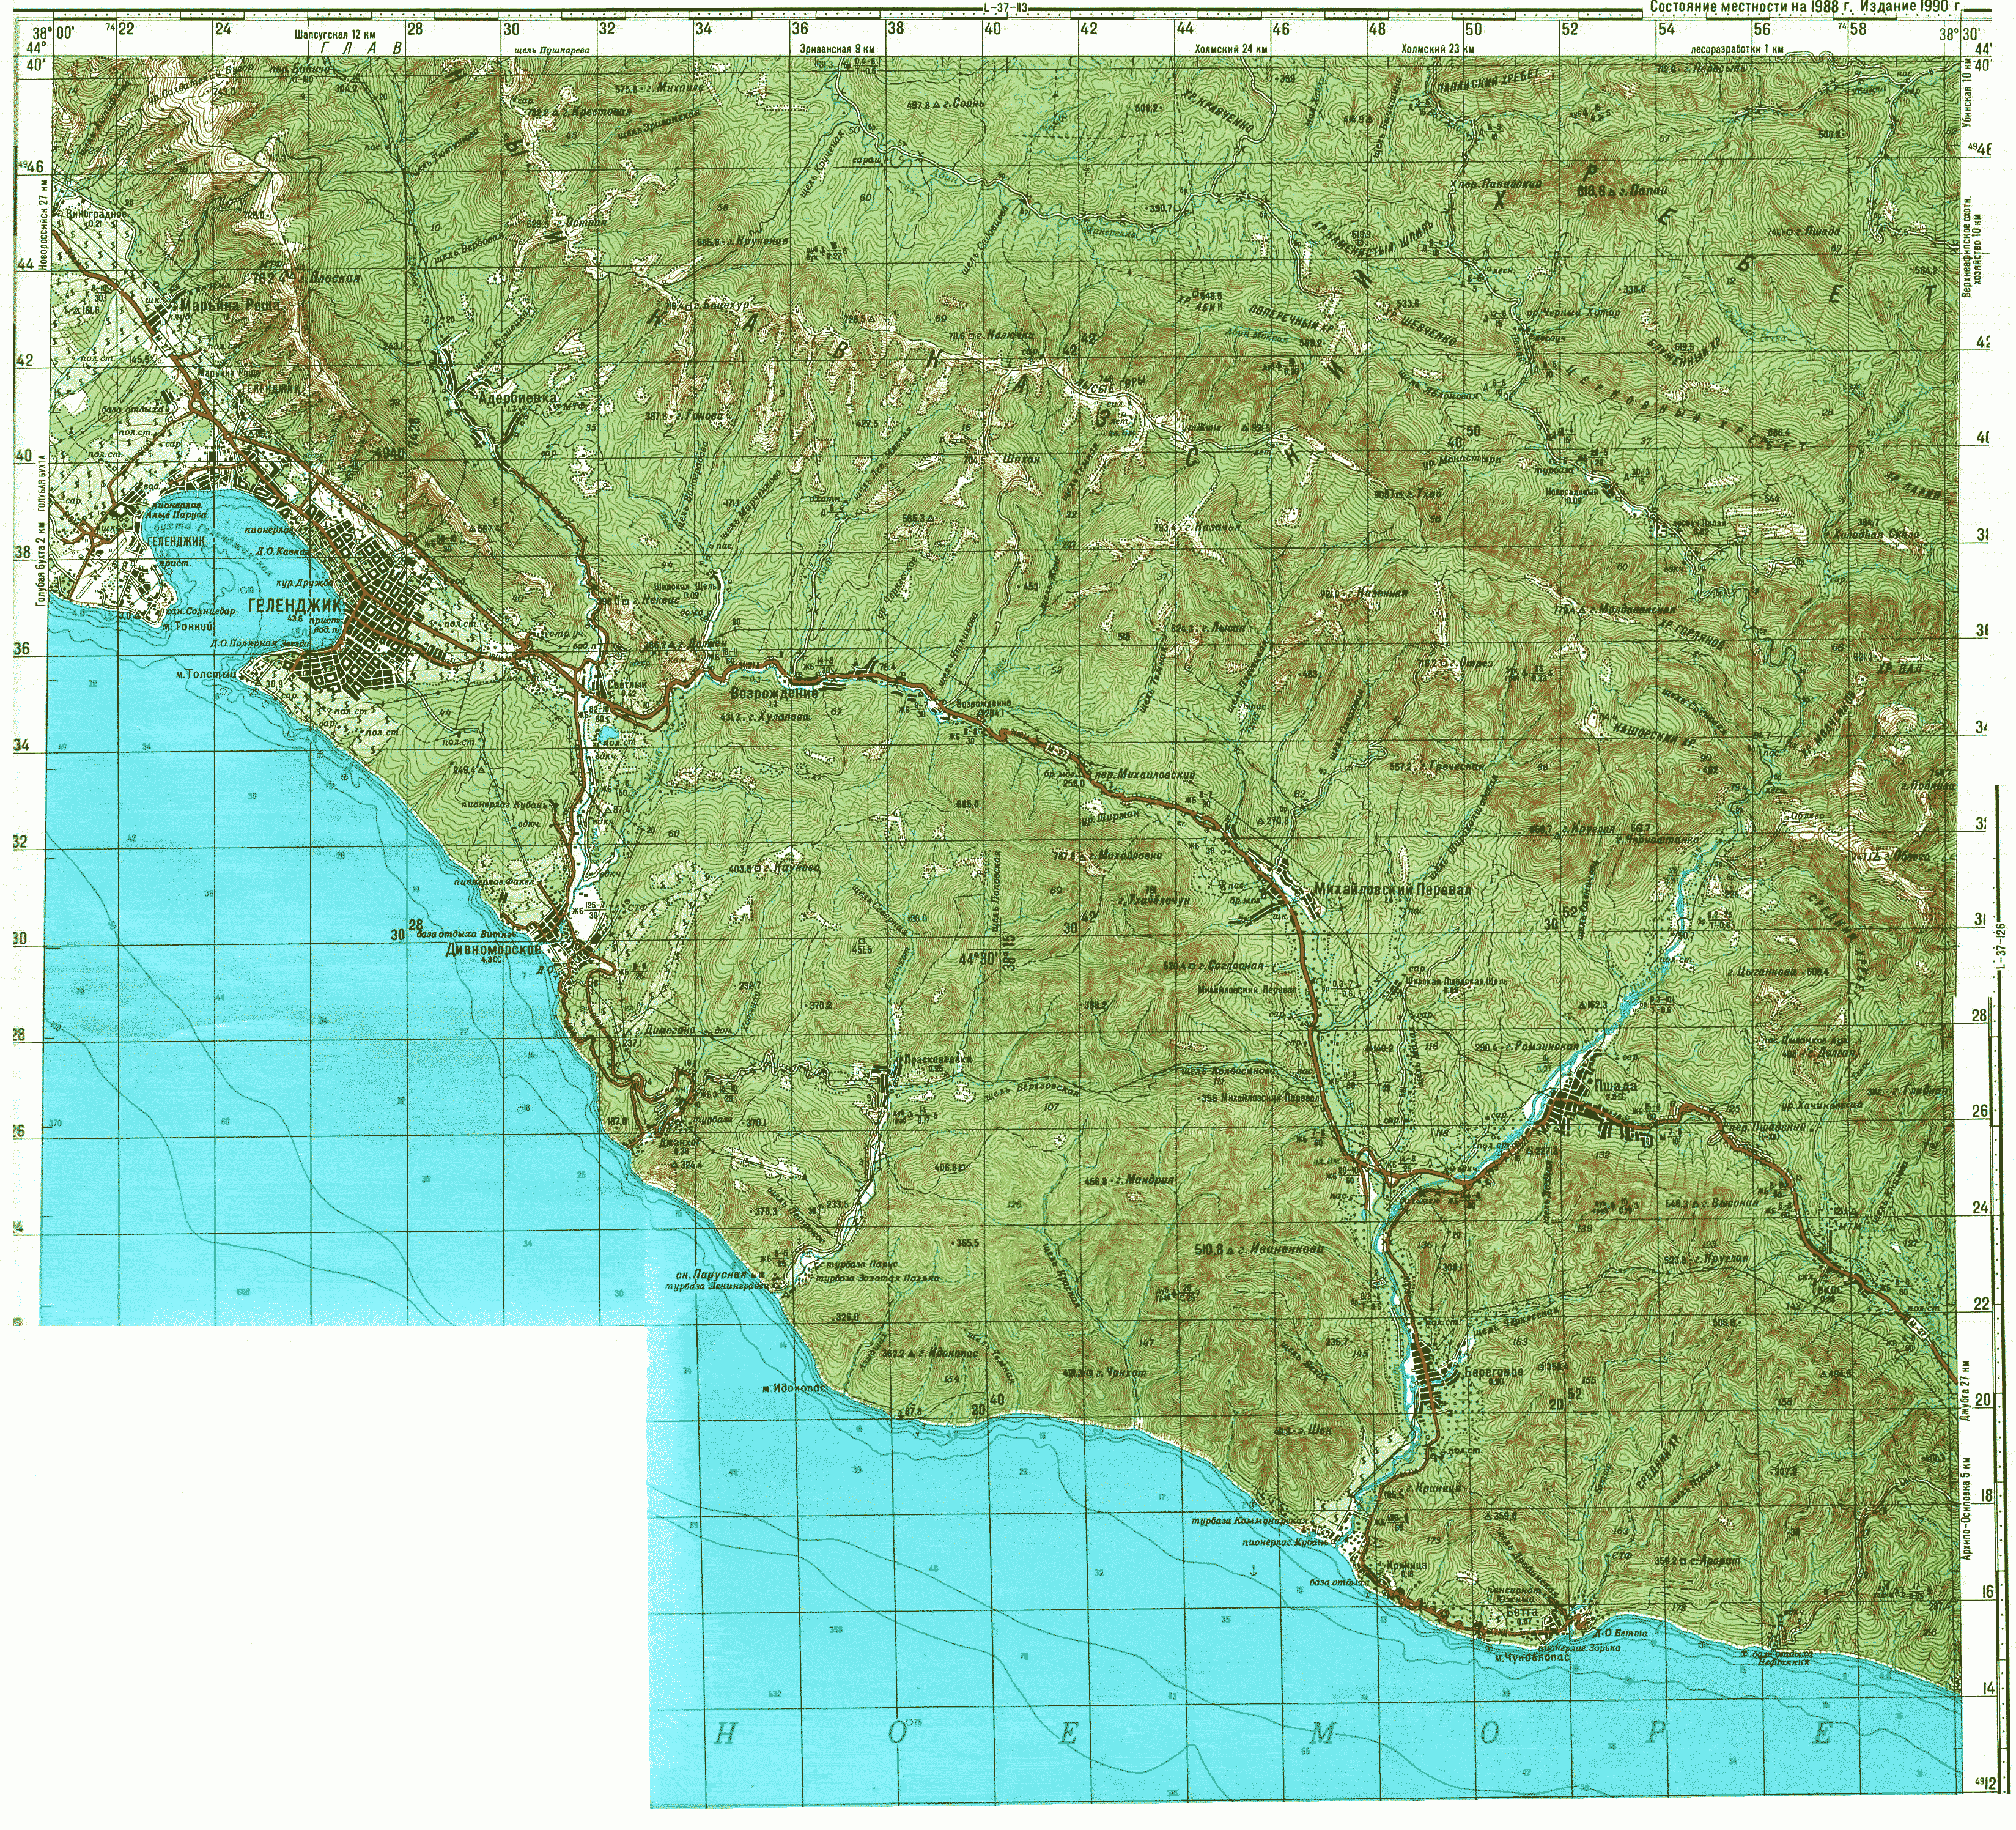Click the peak label 'г. Чанхот'
Screen dimensions: 2016x1830
coord(1122,1374)
